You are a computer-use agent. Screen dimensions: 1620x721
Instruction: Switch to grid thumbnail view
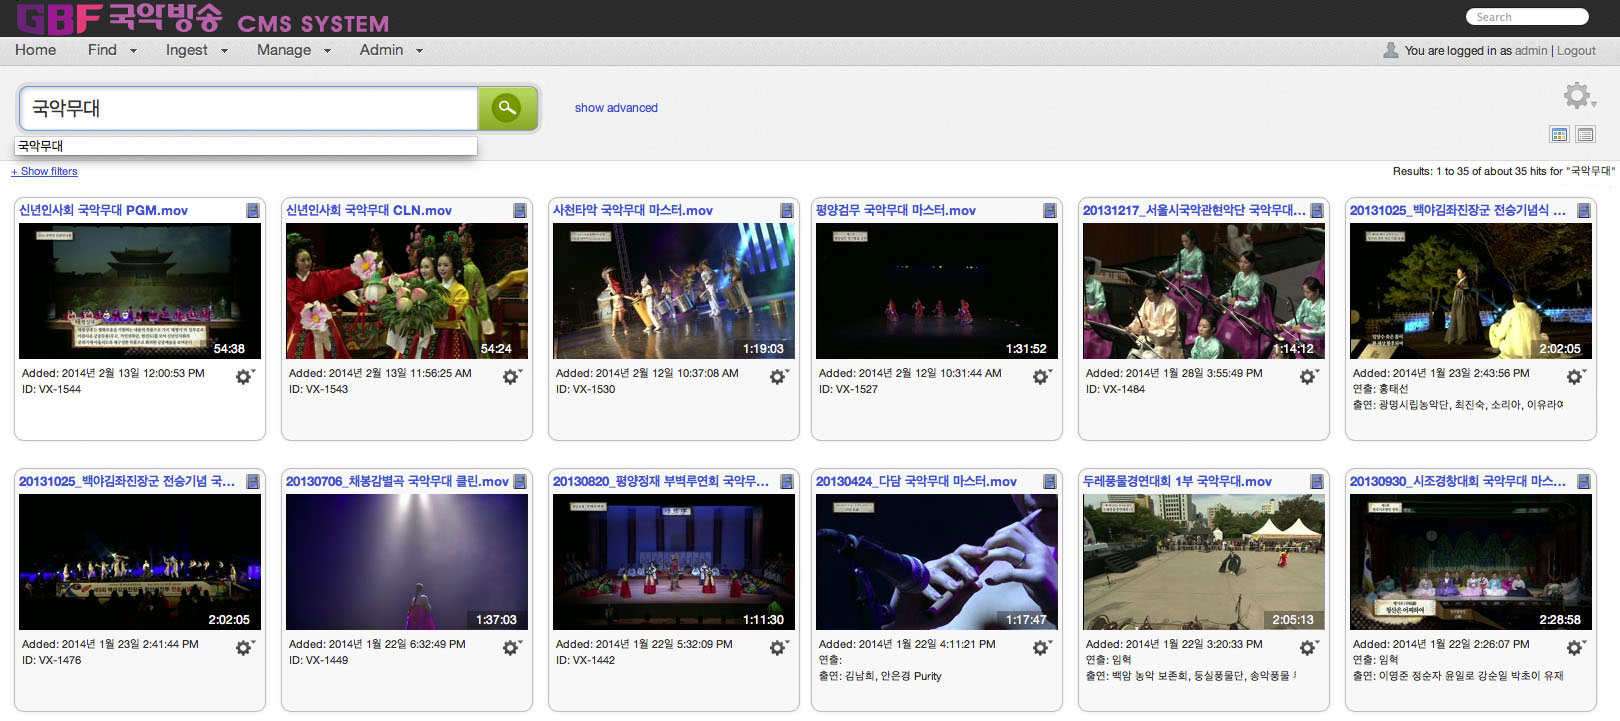[1559, 134]
